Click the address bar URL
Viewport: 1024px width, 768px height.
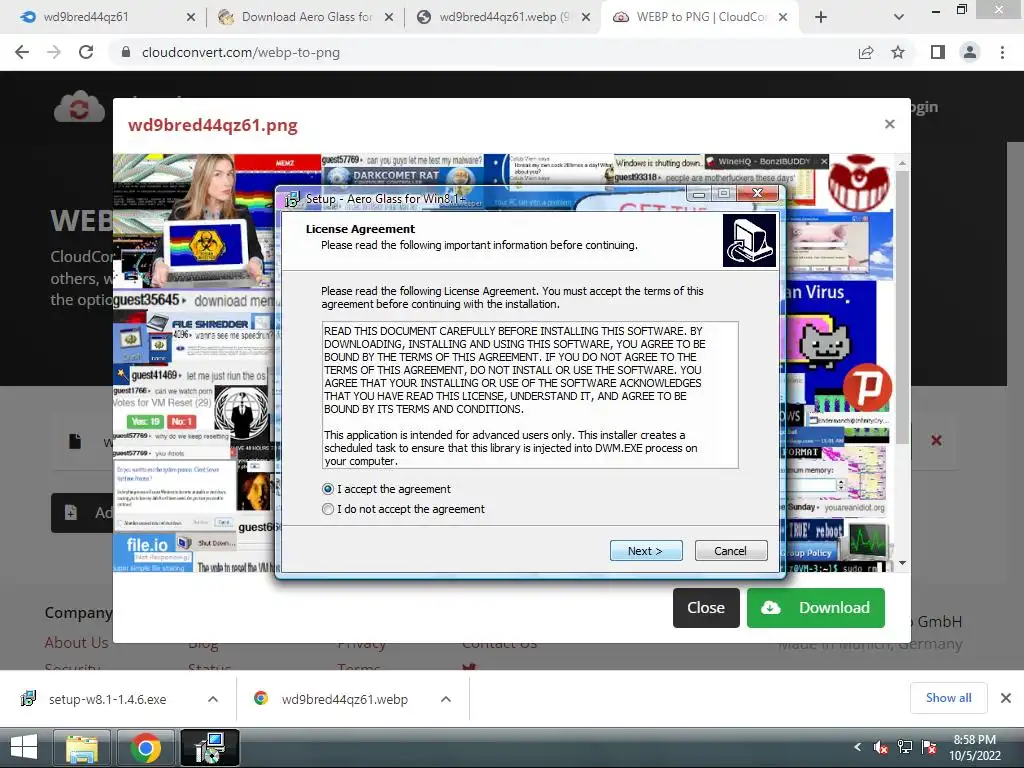tap(241, 52)
